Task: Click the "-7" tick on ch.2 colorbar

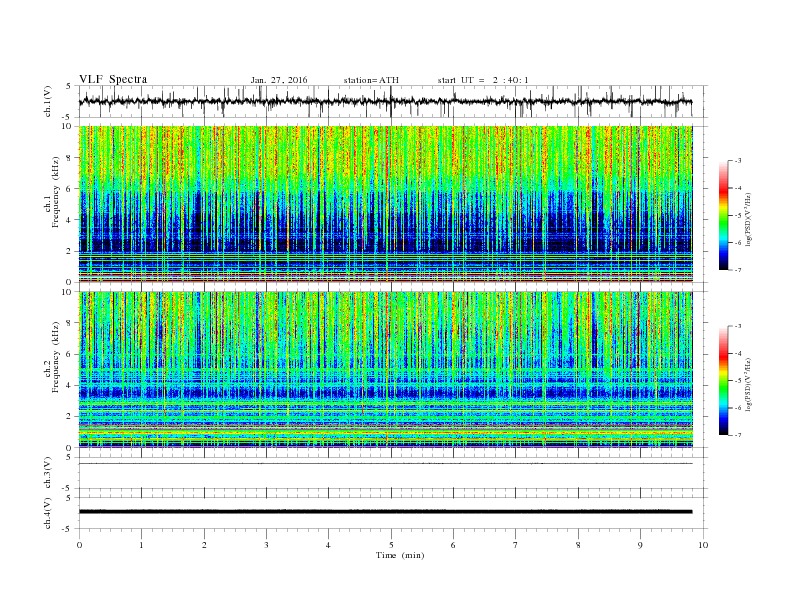Action: coord(738,435)
